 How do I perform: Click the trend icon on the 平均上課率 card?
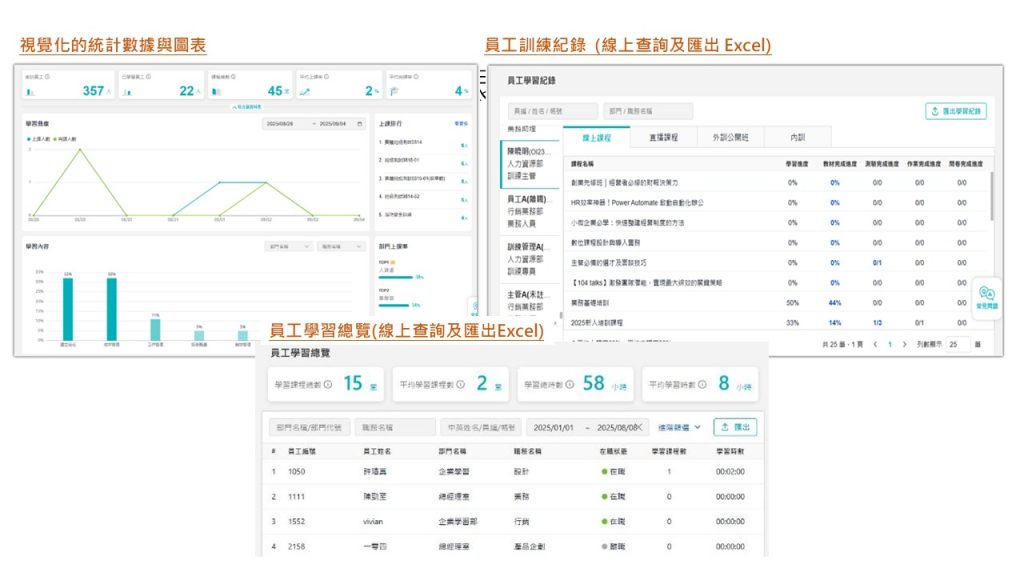click(304, 91)
